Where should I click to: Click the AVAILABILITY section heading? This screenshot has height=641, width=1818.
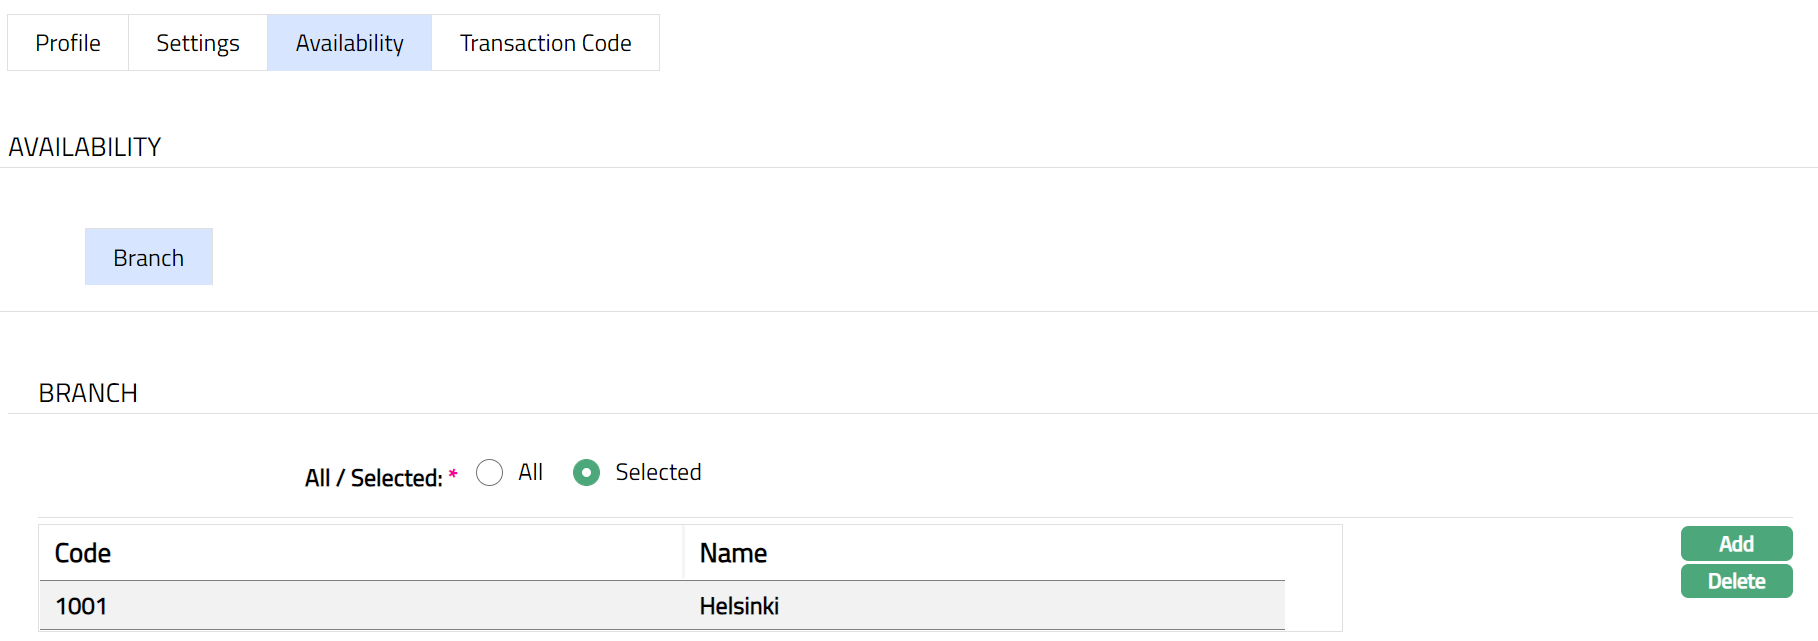85,147
